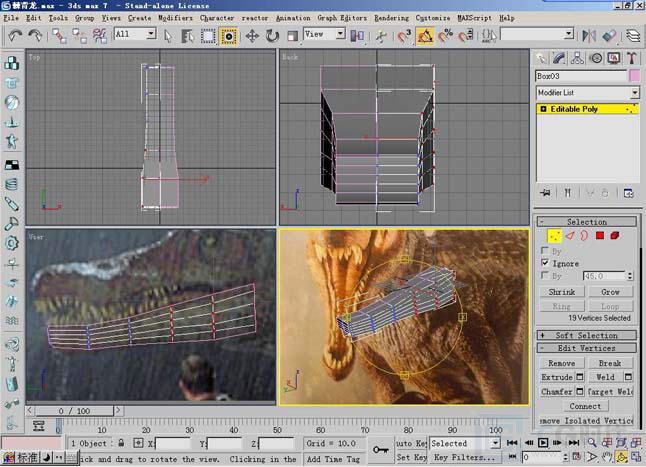This screenshot has height=467, width=646.
Task: Click the Shrink selection button
Action: tap(562, 292)
